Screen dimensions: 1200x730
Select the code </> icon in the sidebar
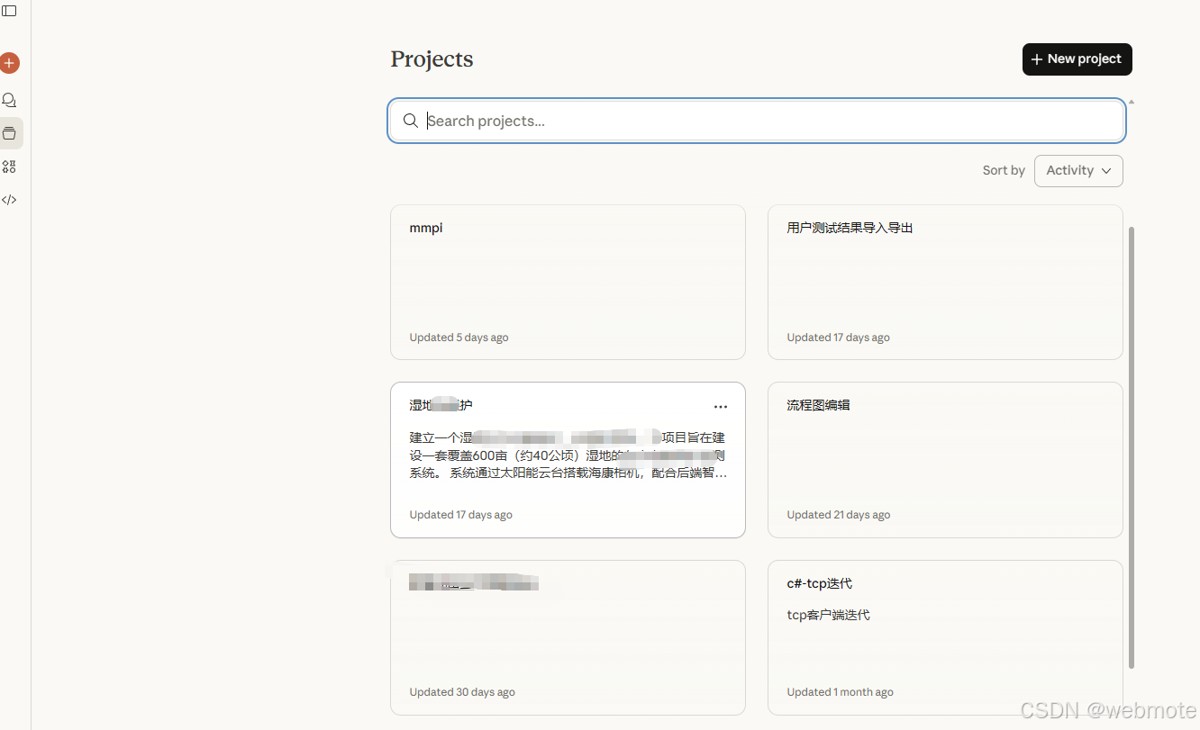click(x=10, y=199)
